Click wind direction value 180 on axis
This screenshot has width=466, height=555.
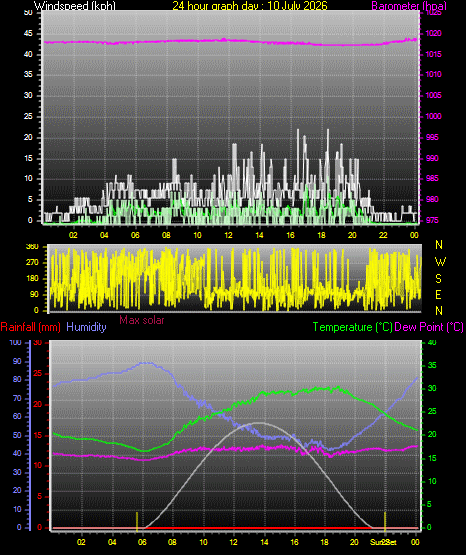pos(32,279)
